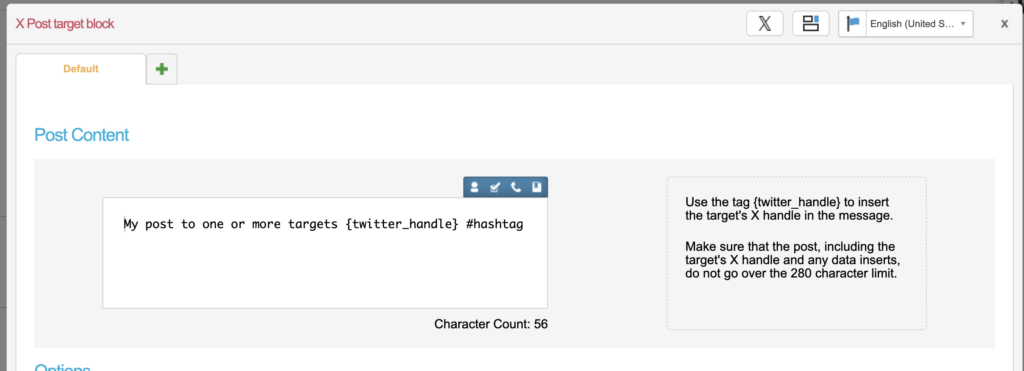
Task: Click the Character Count: 56 label
Action: pyautogui.click(x=490, y=324)
